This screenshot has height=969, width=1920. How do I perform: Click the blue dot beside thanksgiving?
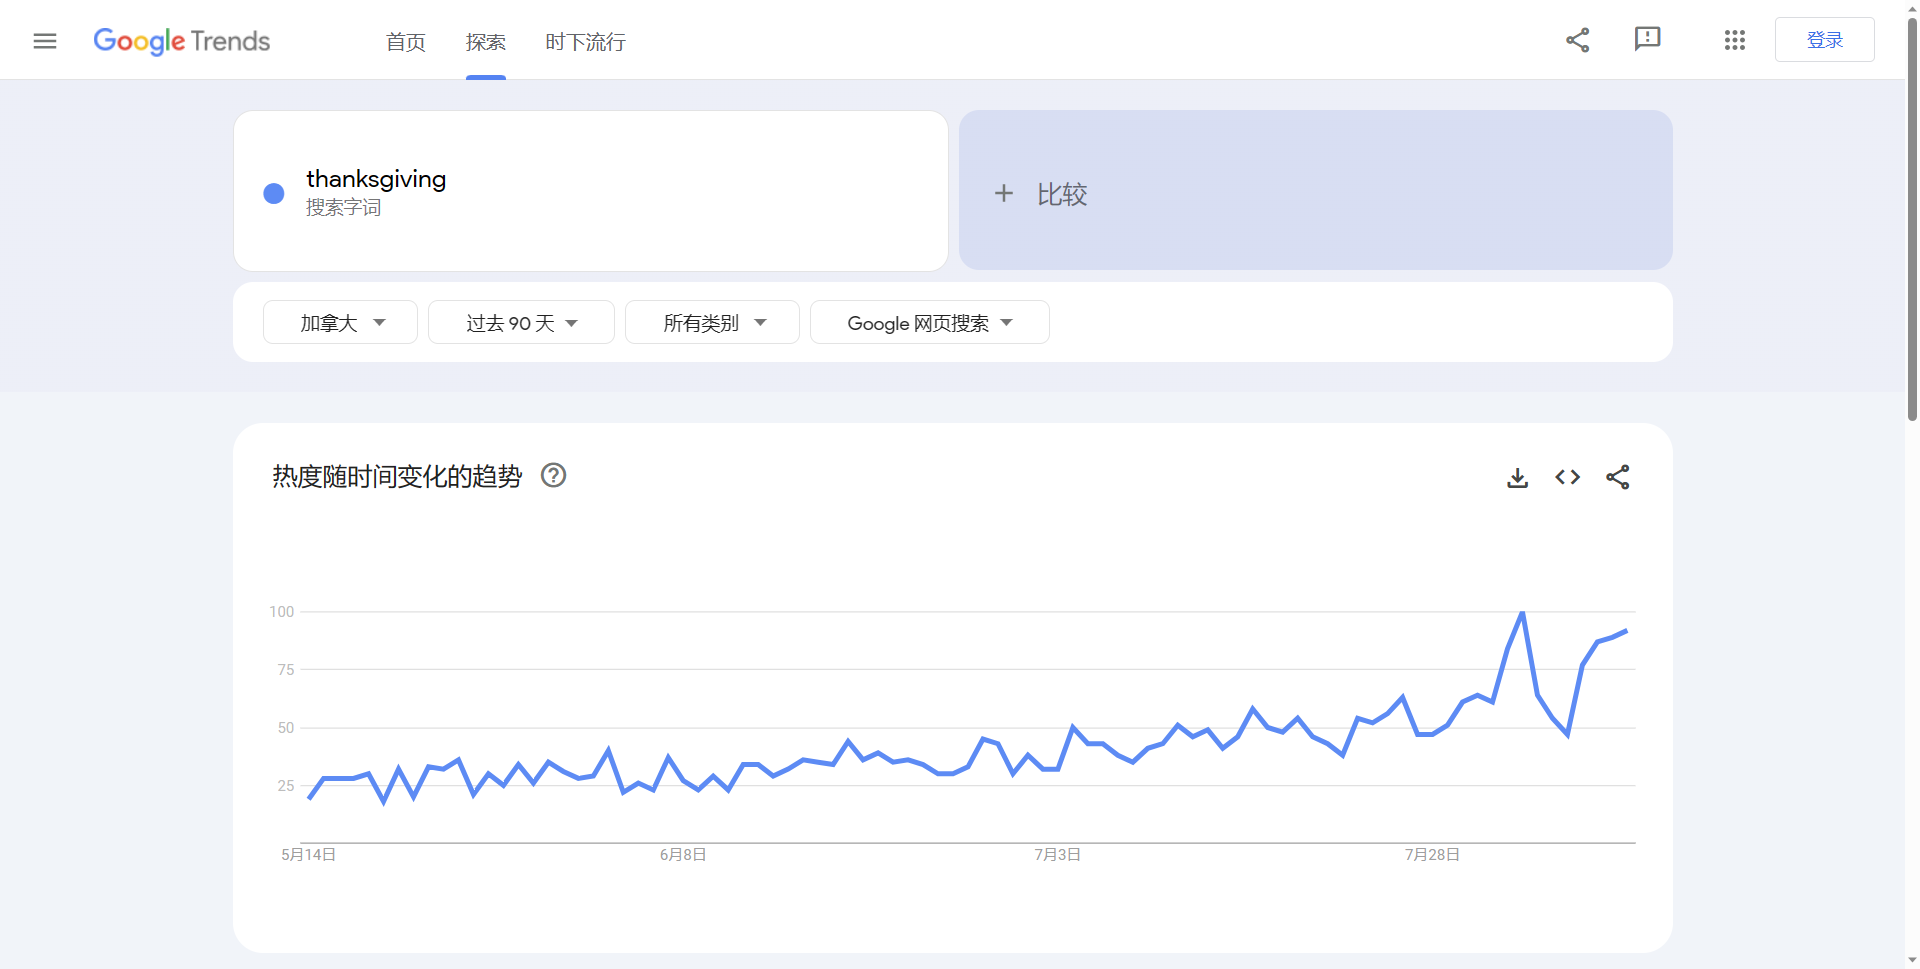(x=274, y=193)
